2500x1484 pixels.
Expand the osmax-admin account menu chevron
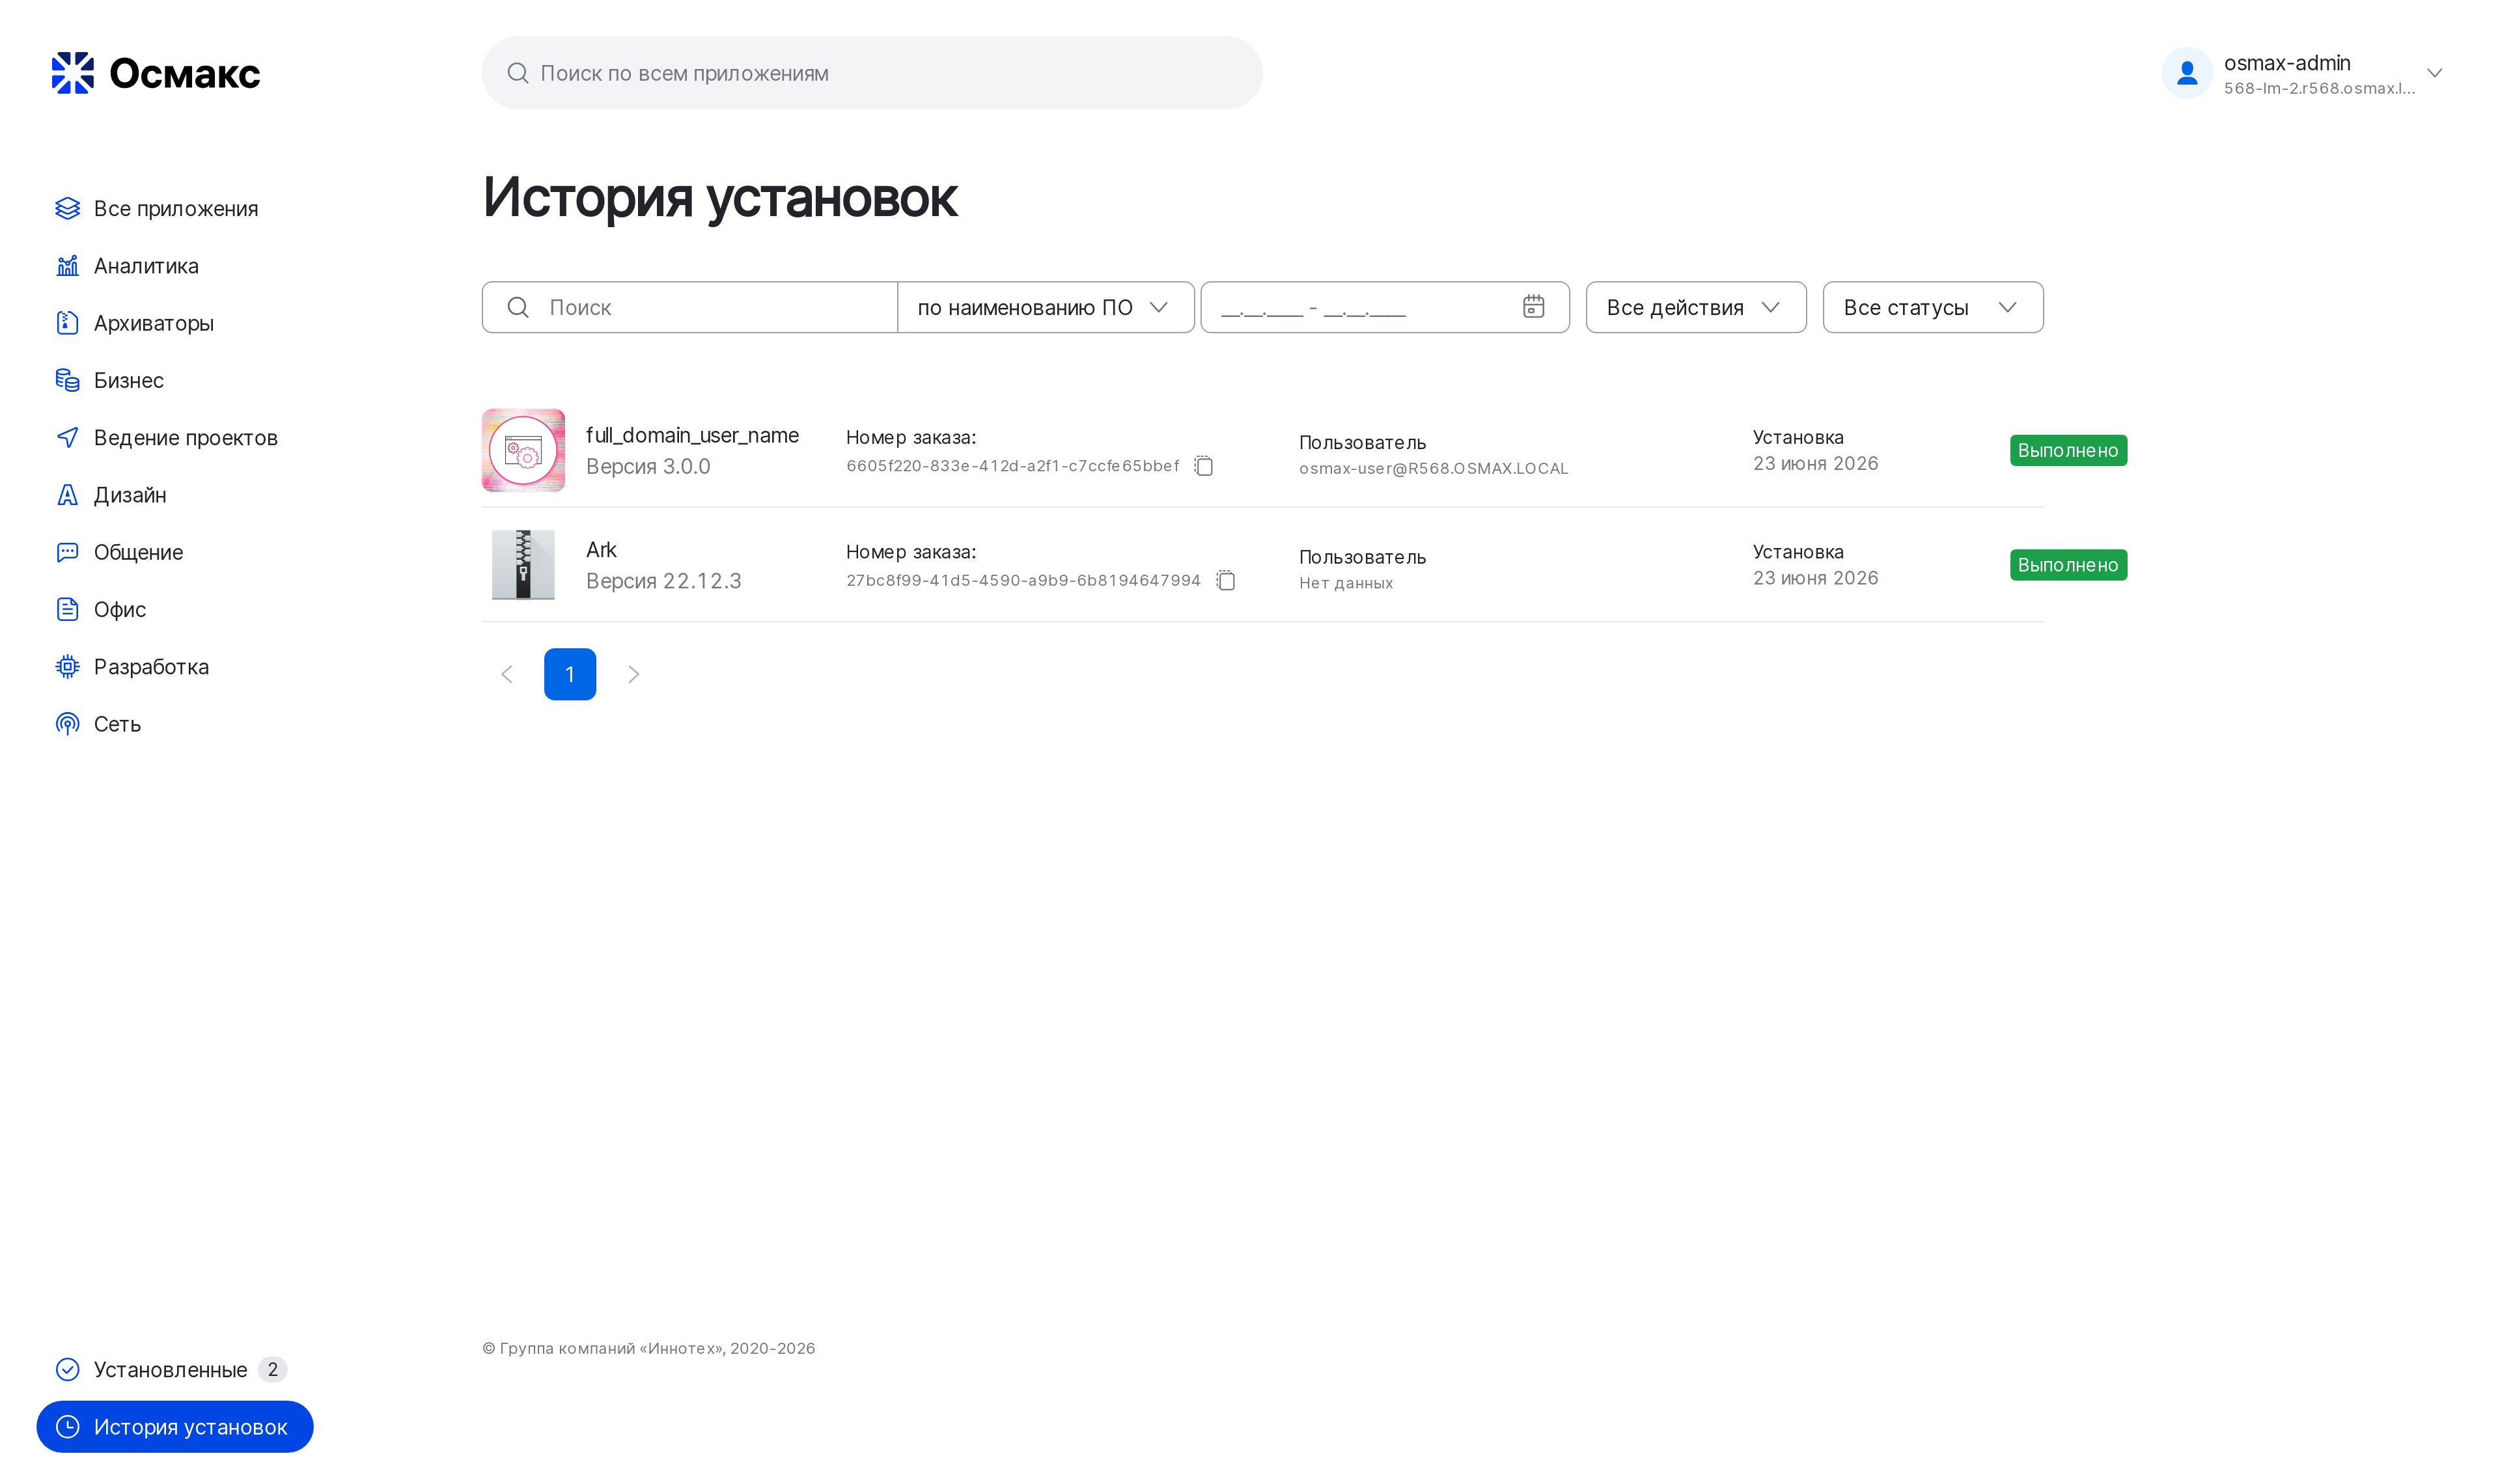[2434, 73]
